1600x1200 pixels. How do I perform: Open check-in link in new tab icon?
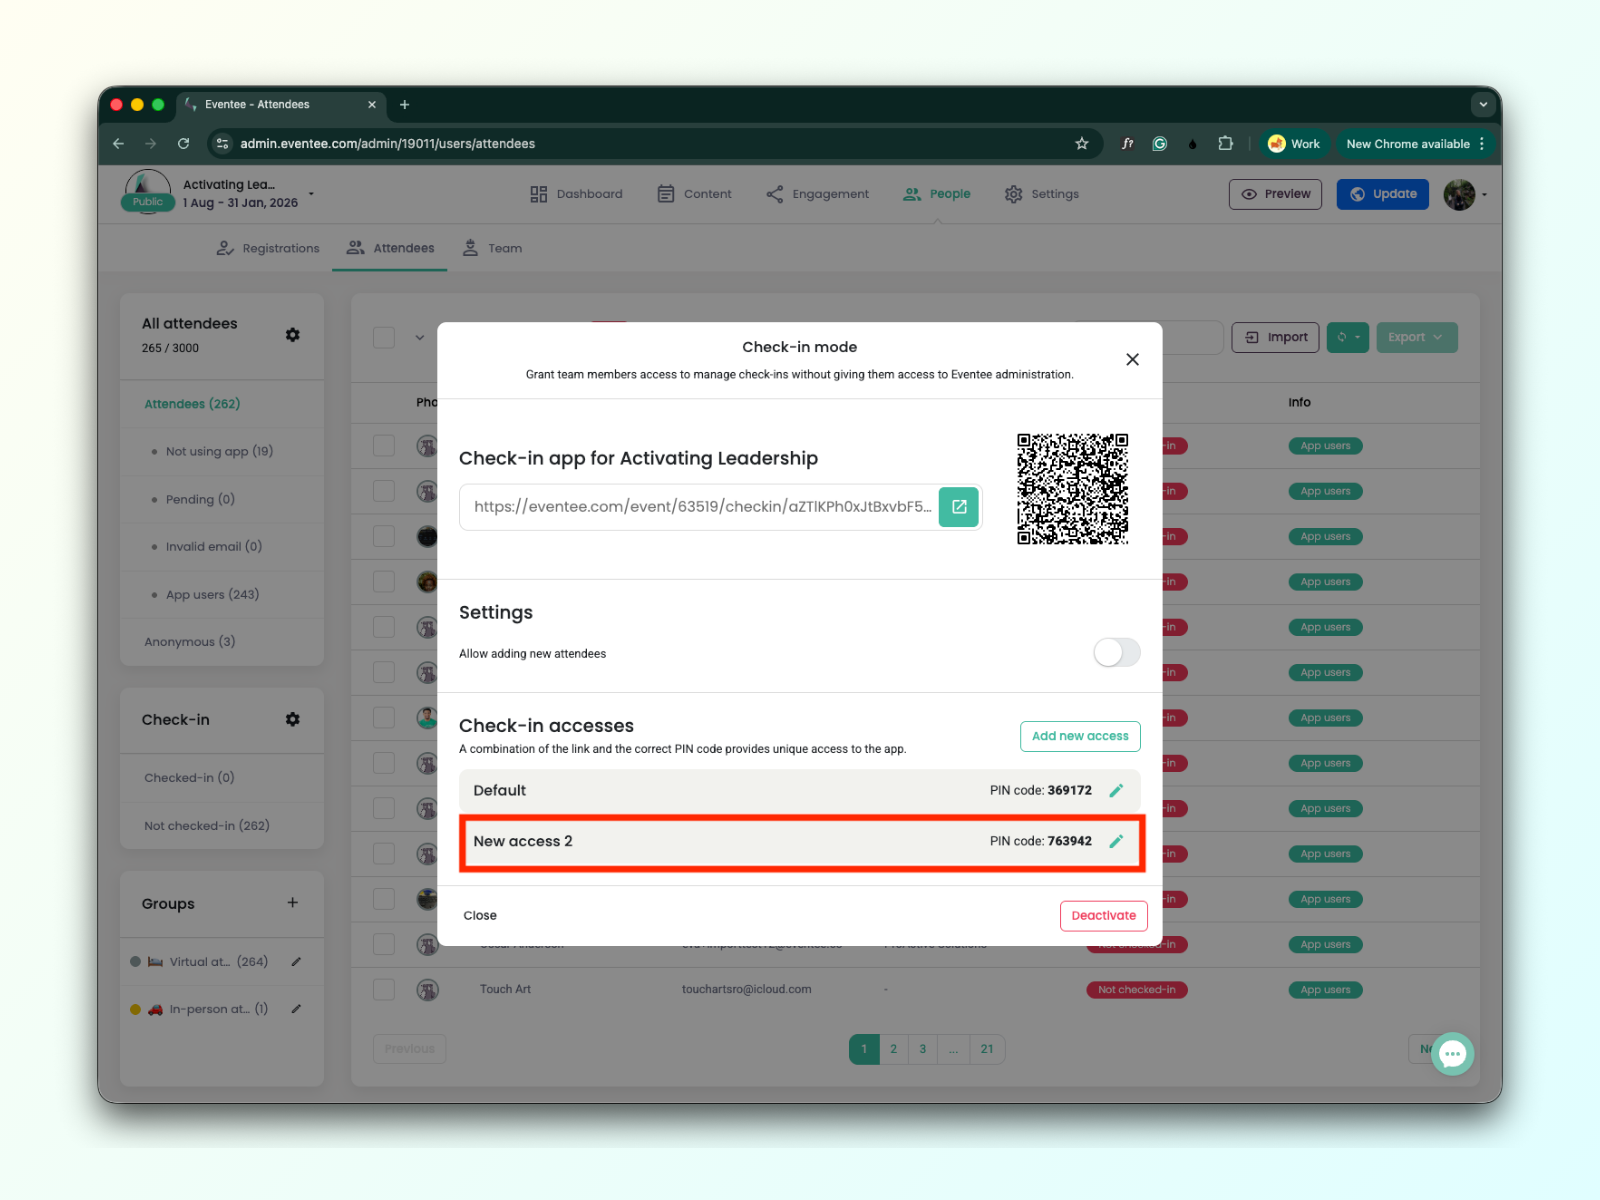[x=959, y=507]
